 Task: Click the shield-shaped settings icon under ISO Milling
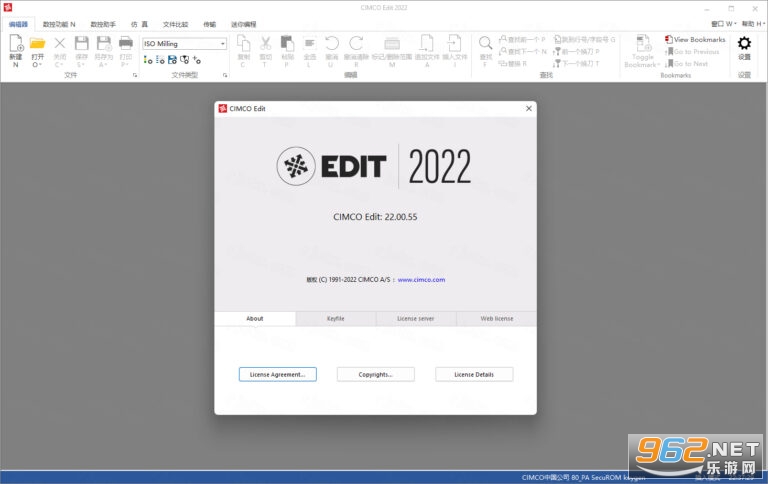tap(185, 60)
